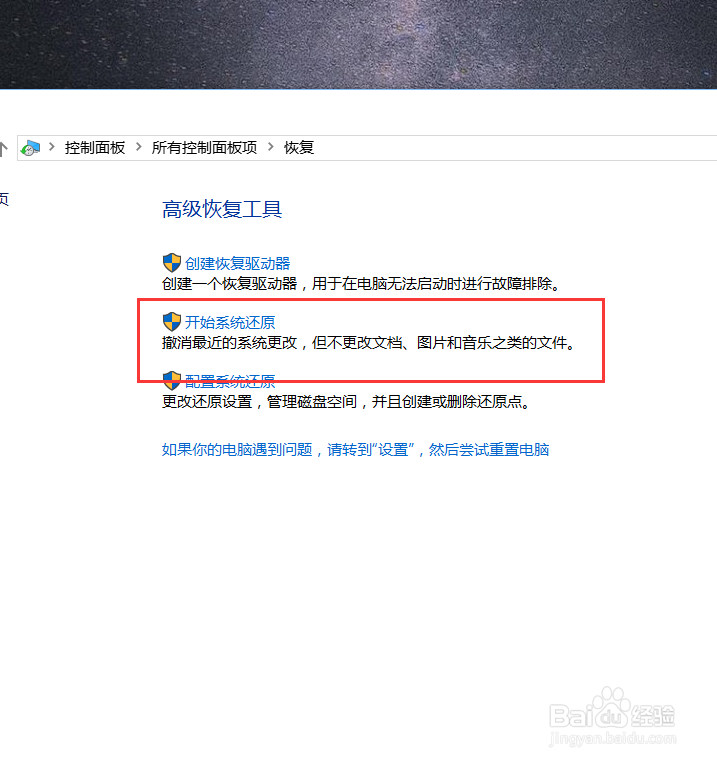Open the 创建恢复驱动器 link
717x763 pixels.
[238, 264]
